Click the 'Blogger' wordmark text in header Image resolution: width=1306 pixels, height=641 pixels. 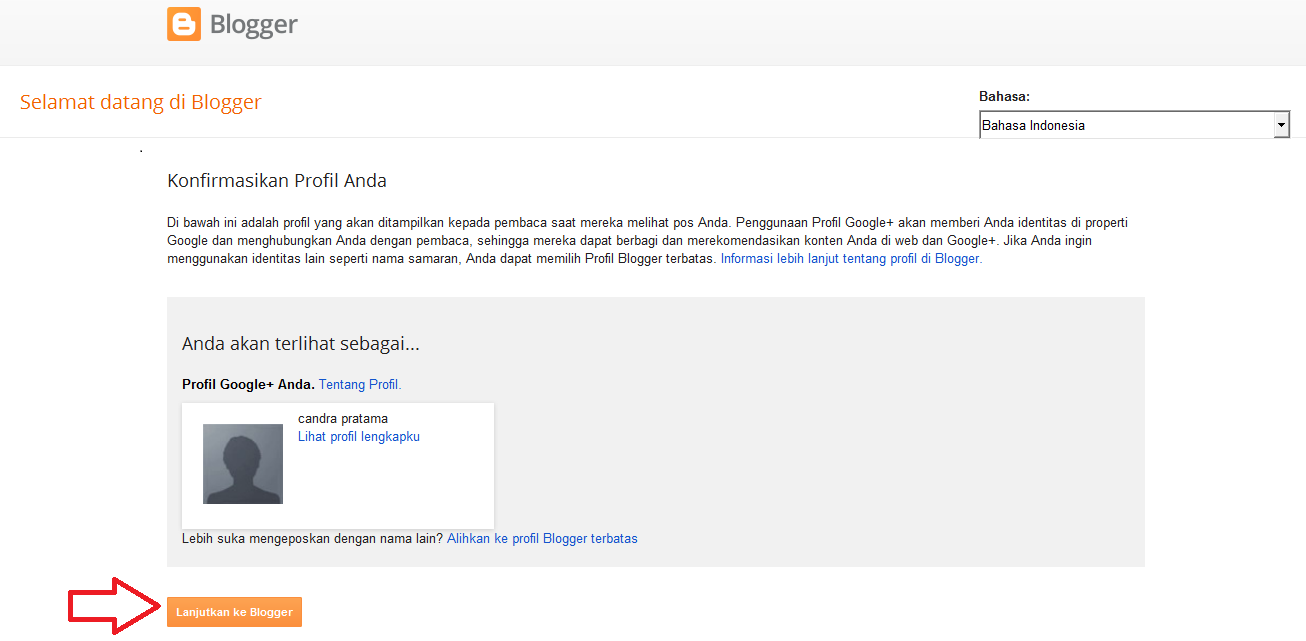[254, 25]
